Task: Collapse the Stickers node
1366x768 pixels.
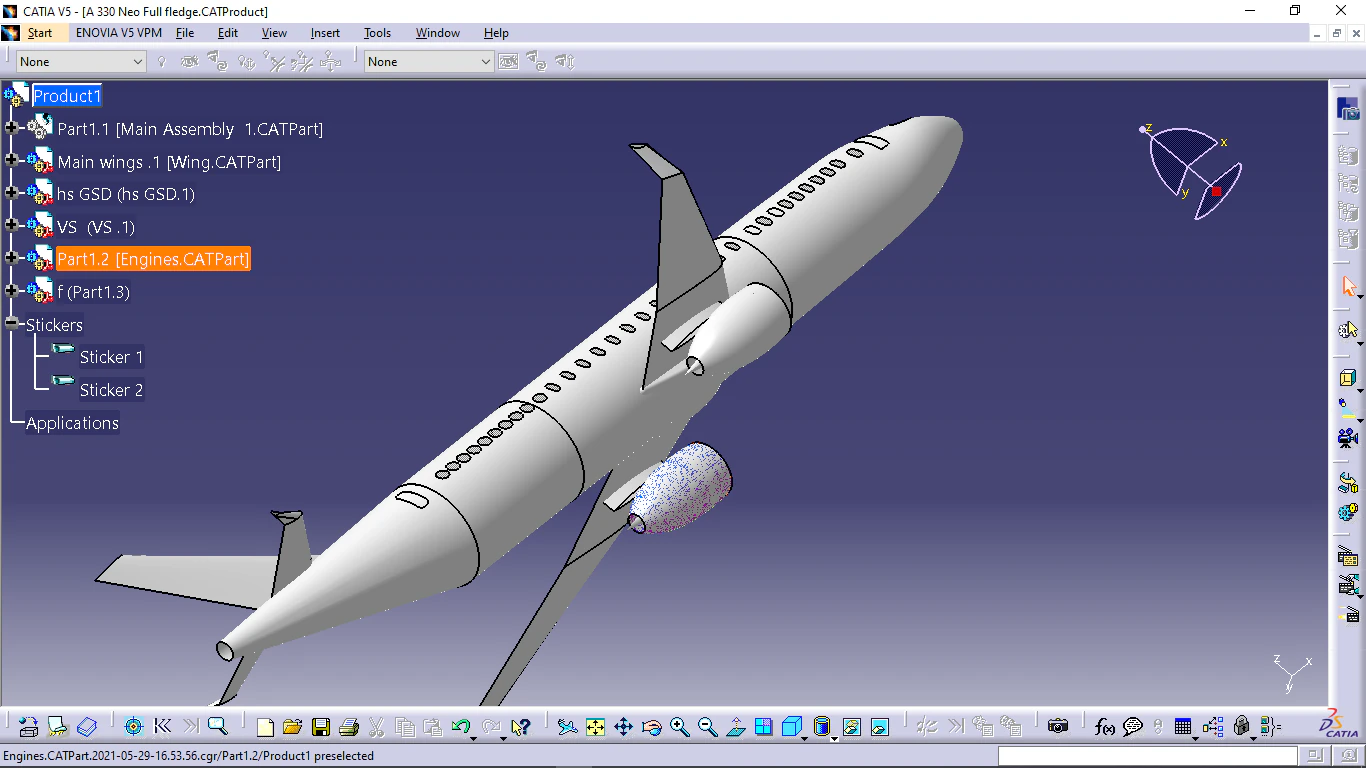Action: click(12, 323)
